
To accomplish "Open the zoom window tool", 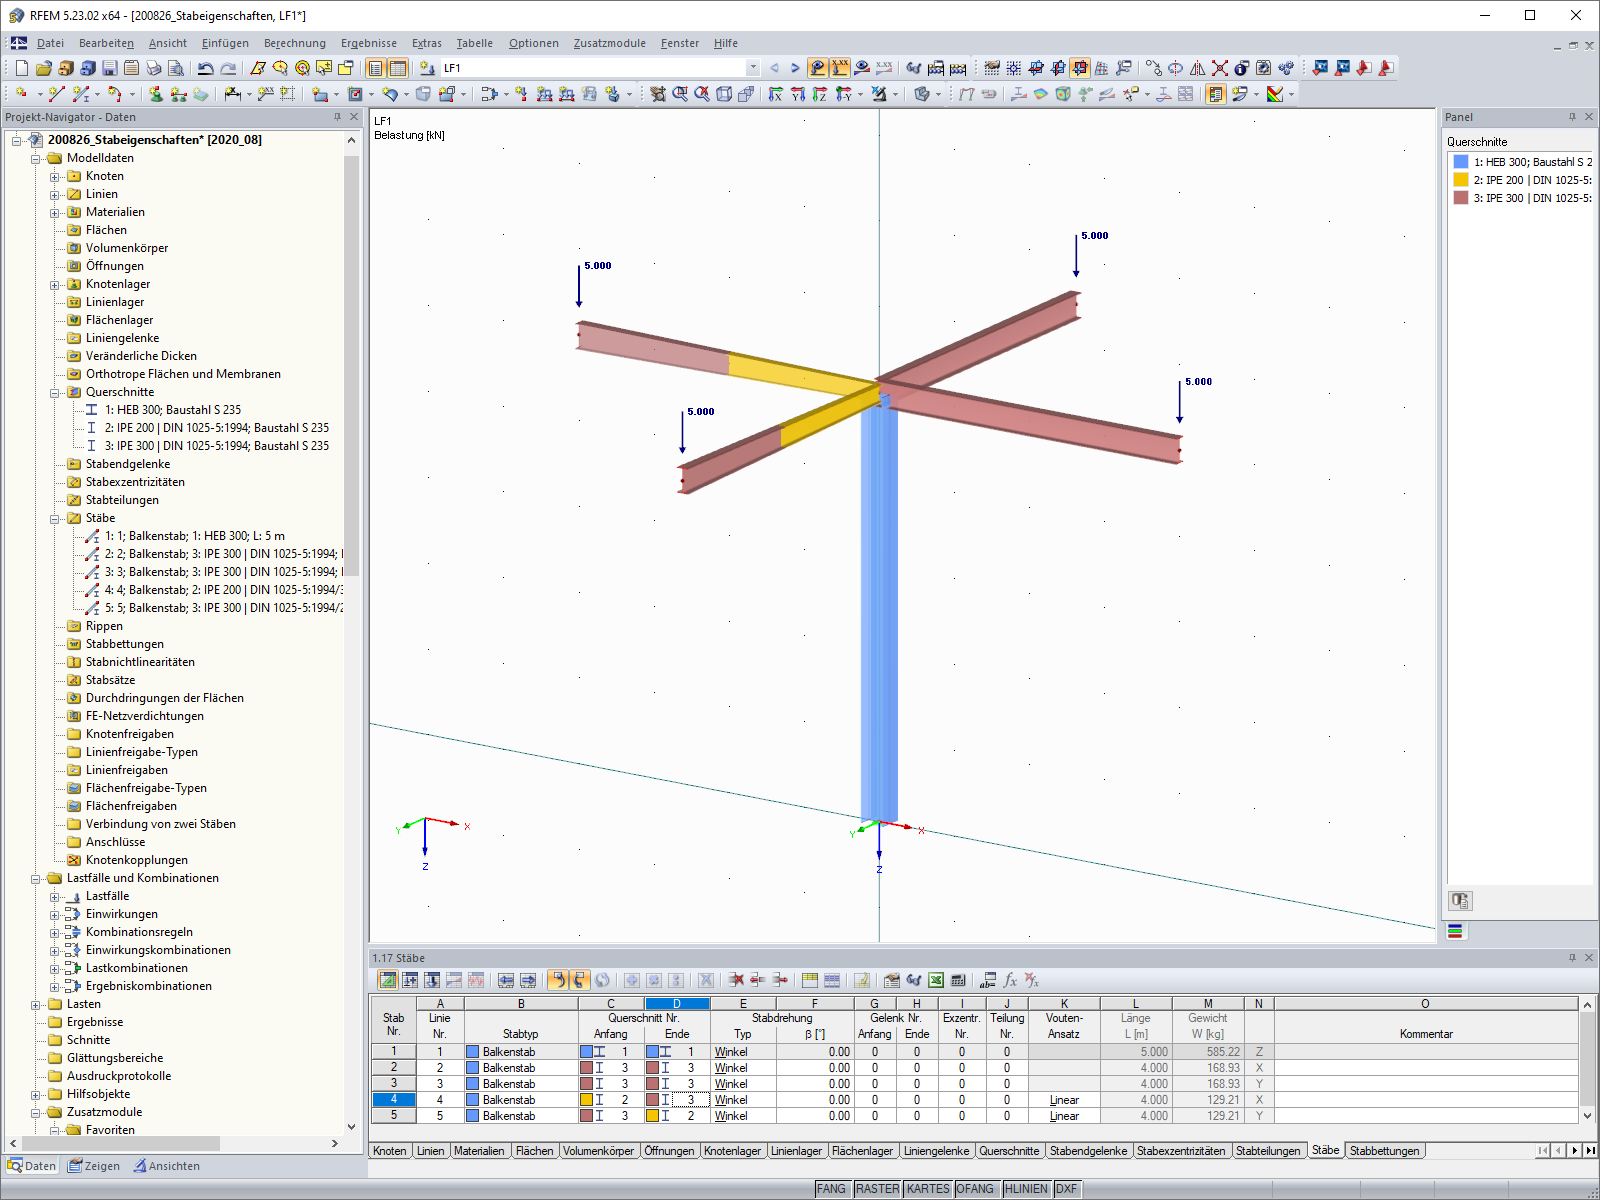I will pos(680,94).
